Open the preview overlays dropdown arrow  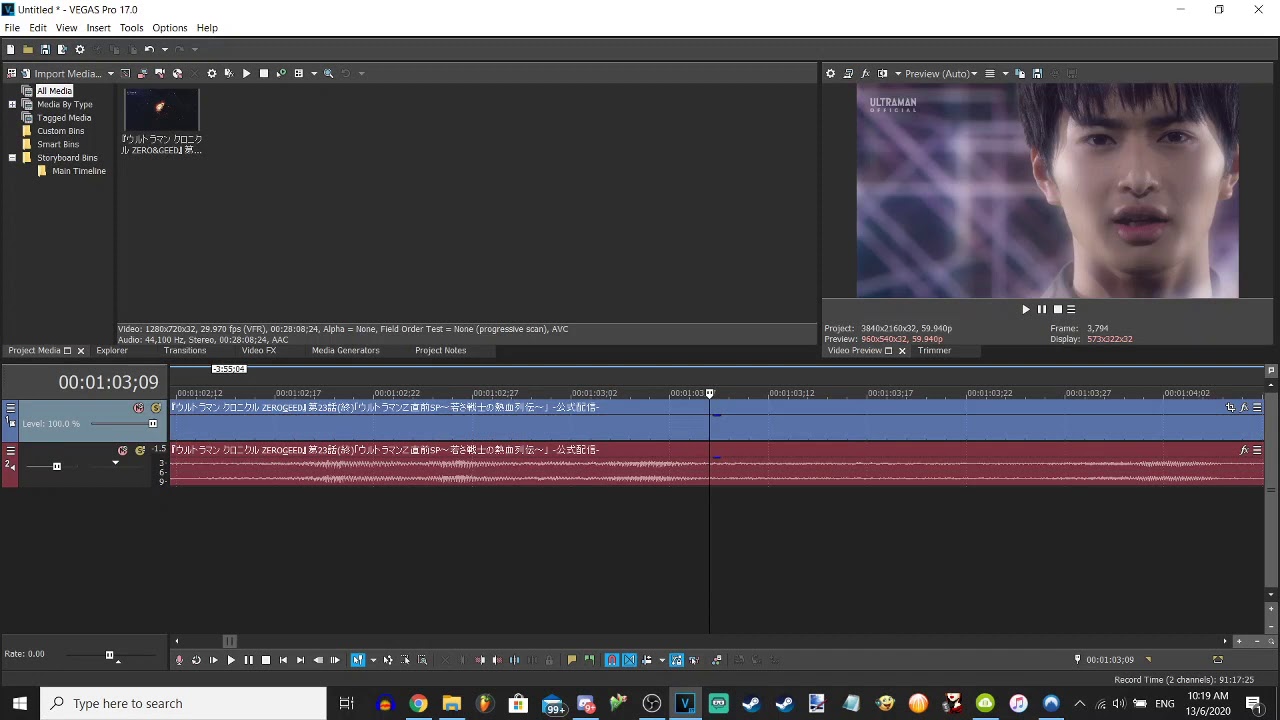coord(1006,73)
